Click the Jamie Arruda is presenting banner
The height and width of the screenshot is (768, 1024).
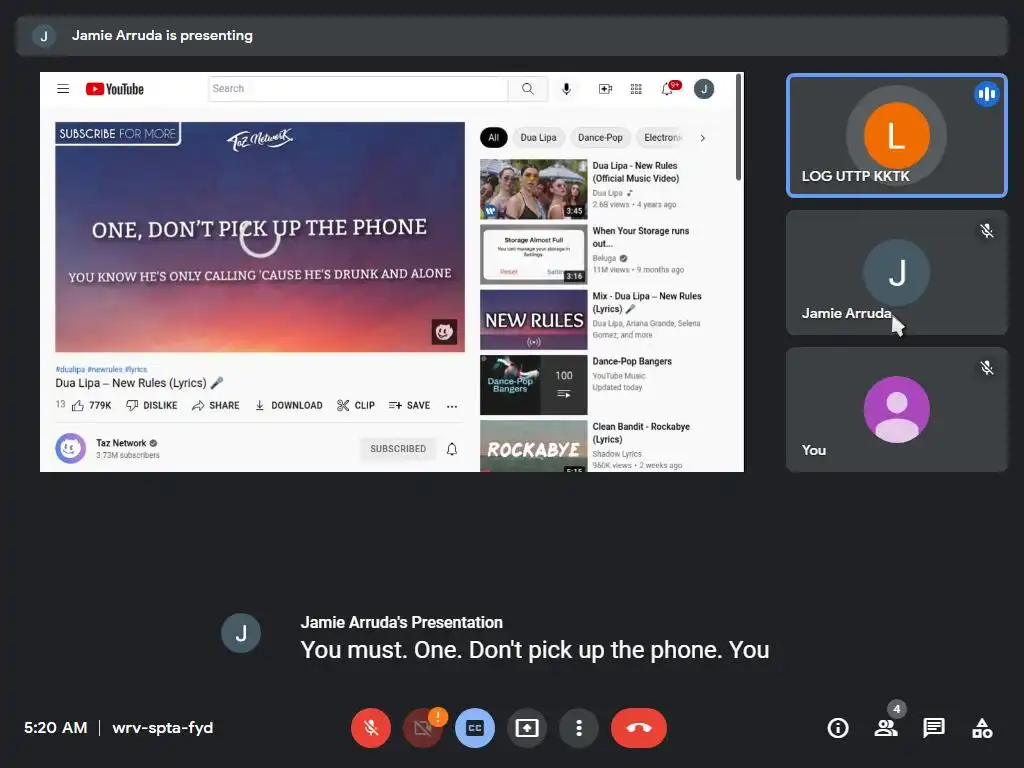(512, 36)
